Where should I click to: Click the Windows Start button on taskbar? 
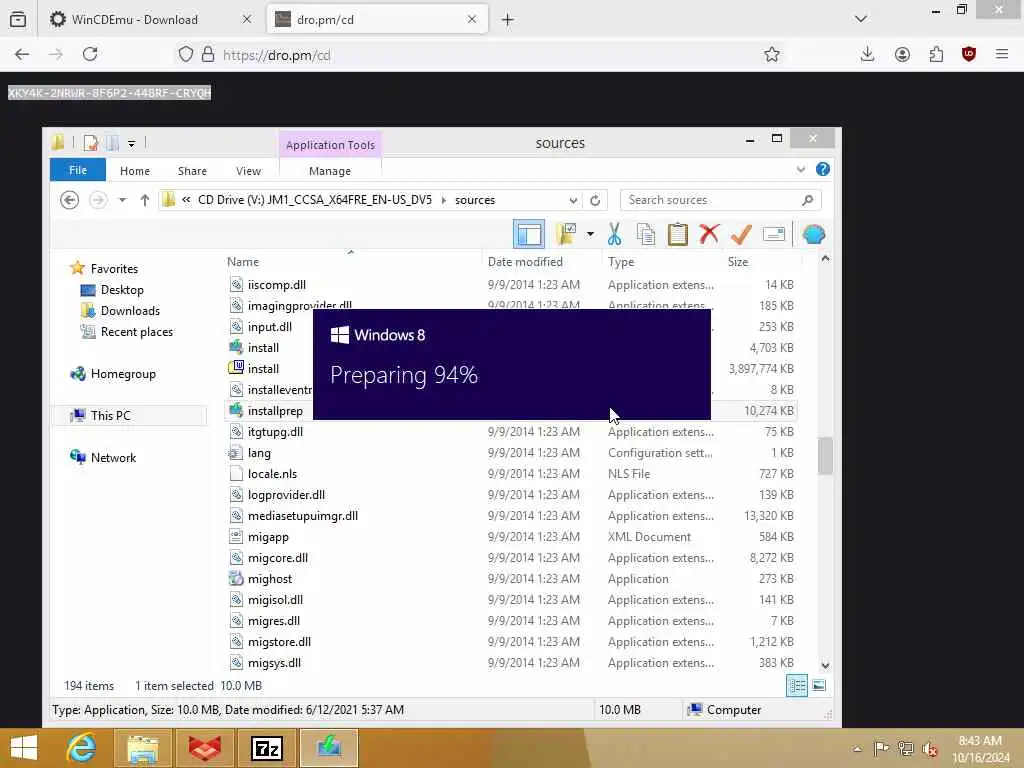24,748
